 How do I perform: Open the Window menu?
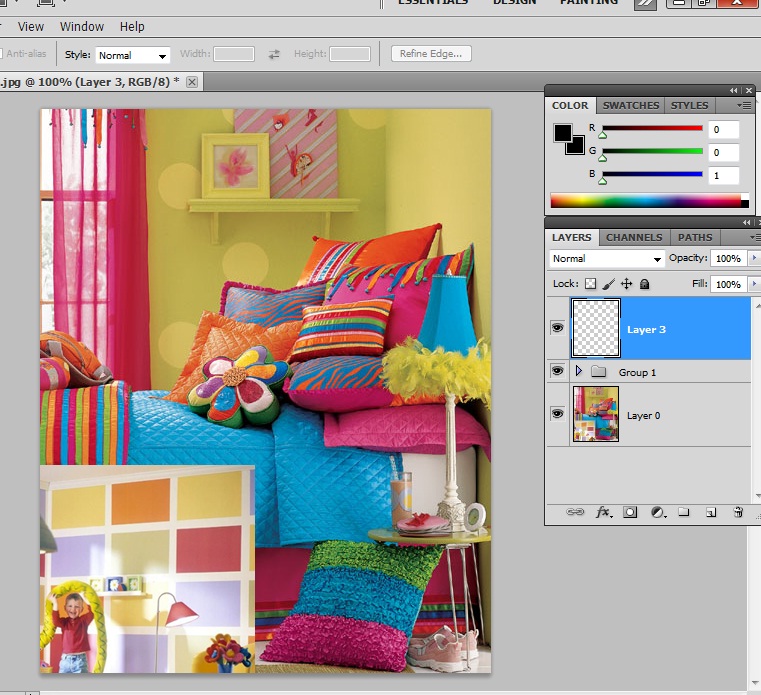(81, 27)
